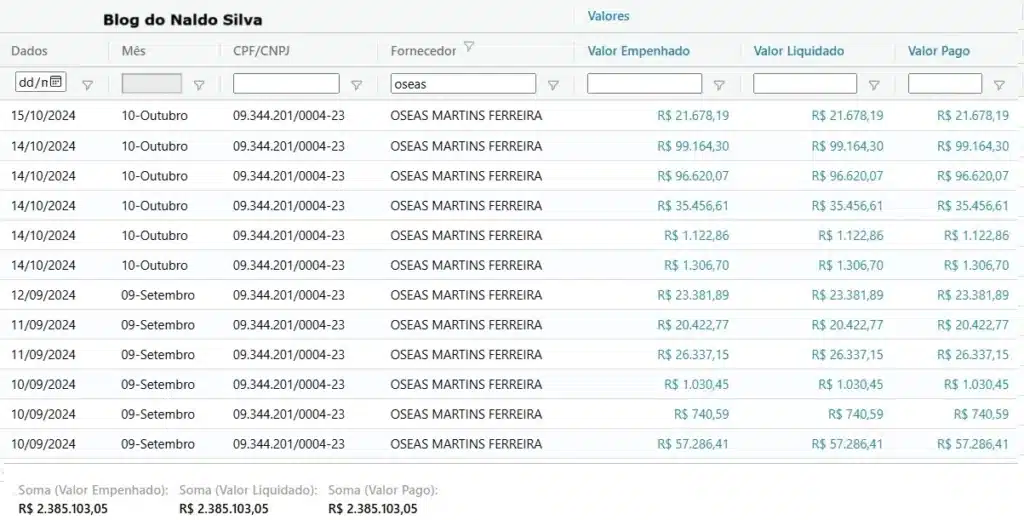Click the Soma (Valor Pago) total value
Screen dimensions: 1024x520
(372, 509)
